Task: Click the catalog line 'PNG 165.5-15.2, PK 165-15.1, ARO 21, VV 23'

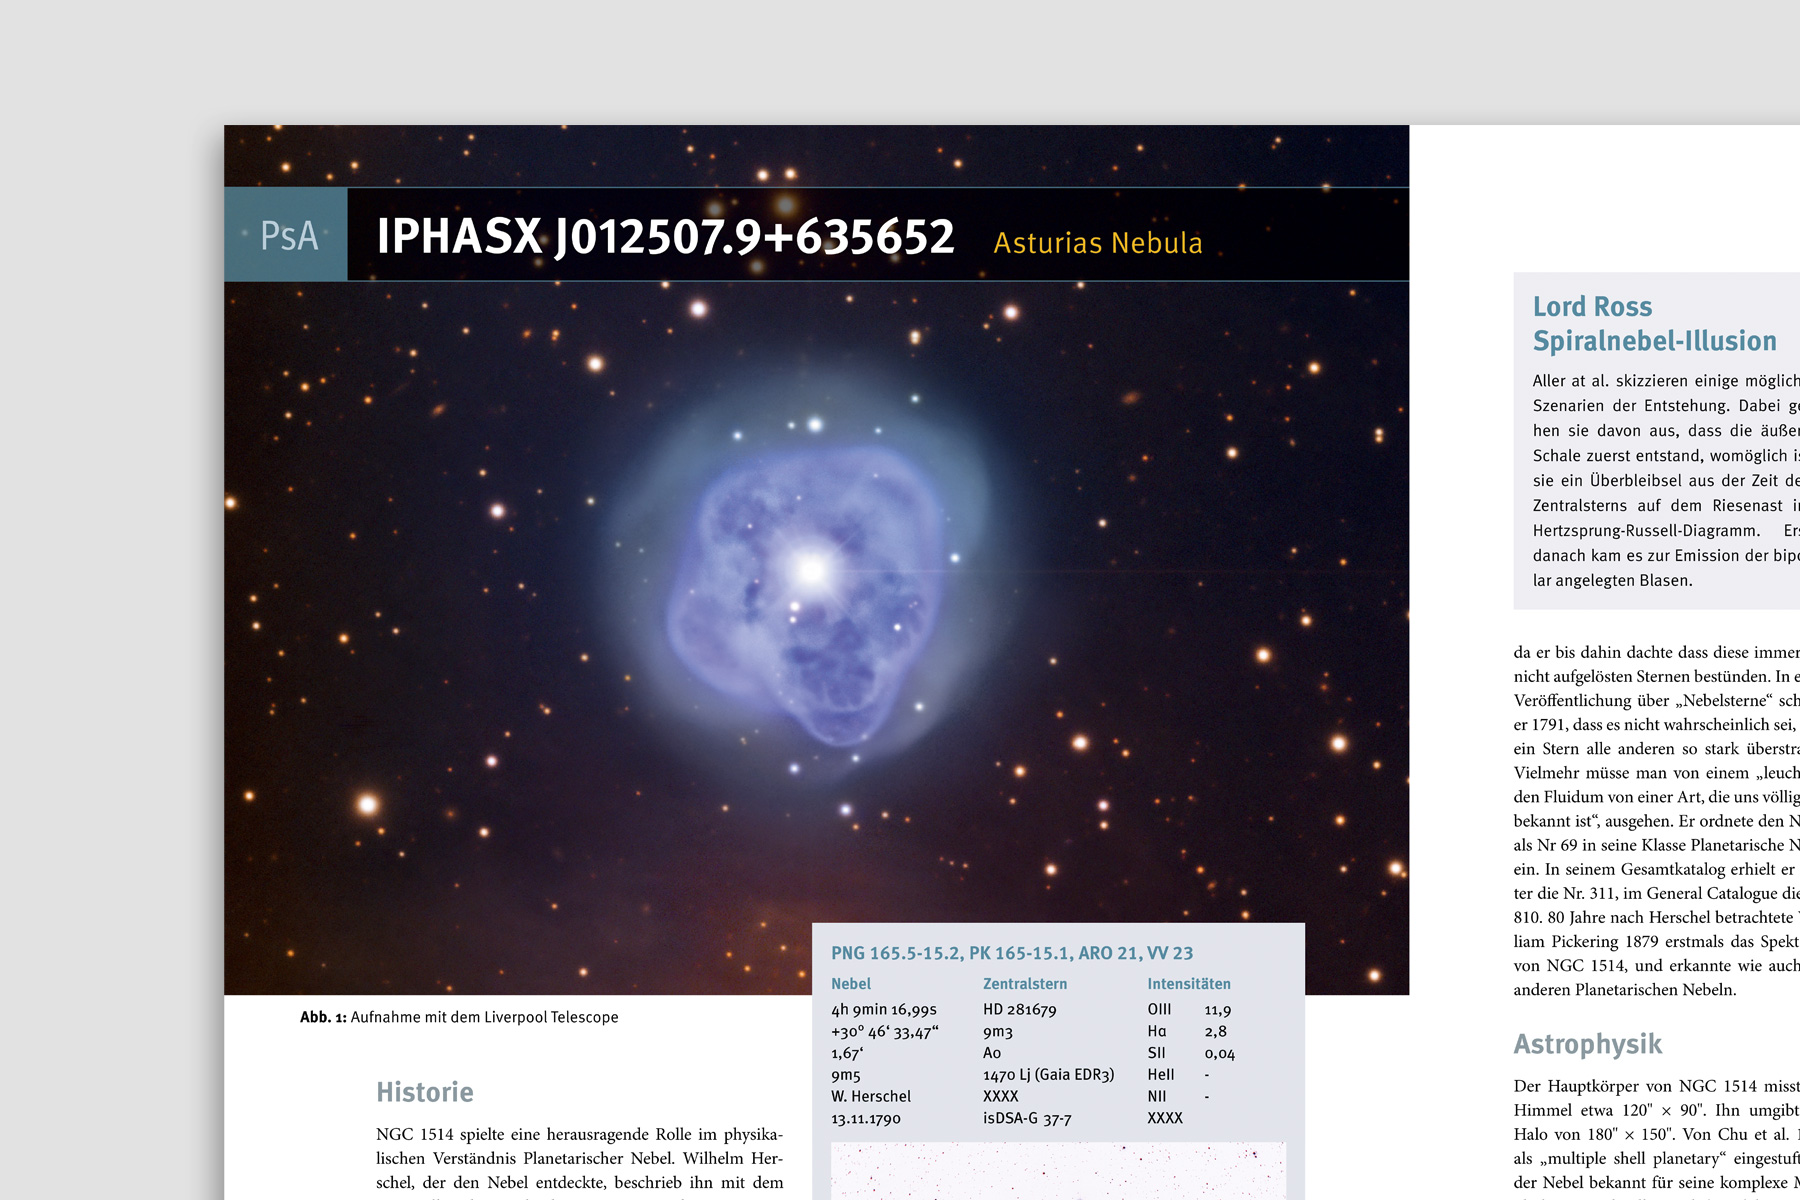Action: click(x=1012, y=953)
